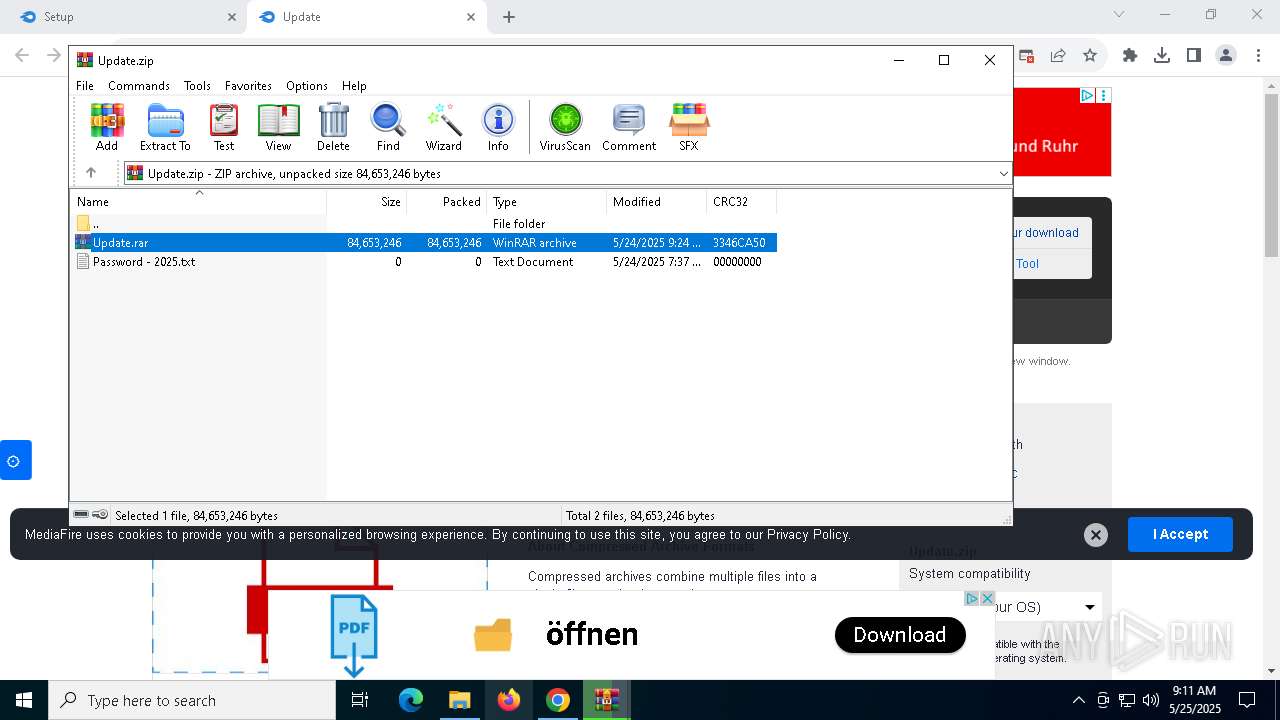Screen dimensions: 1280x720
Task: Click the browser back arrow
Action: [x=22, y=56]
